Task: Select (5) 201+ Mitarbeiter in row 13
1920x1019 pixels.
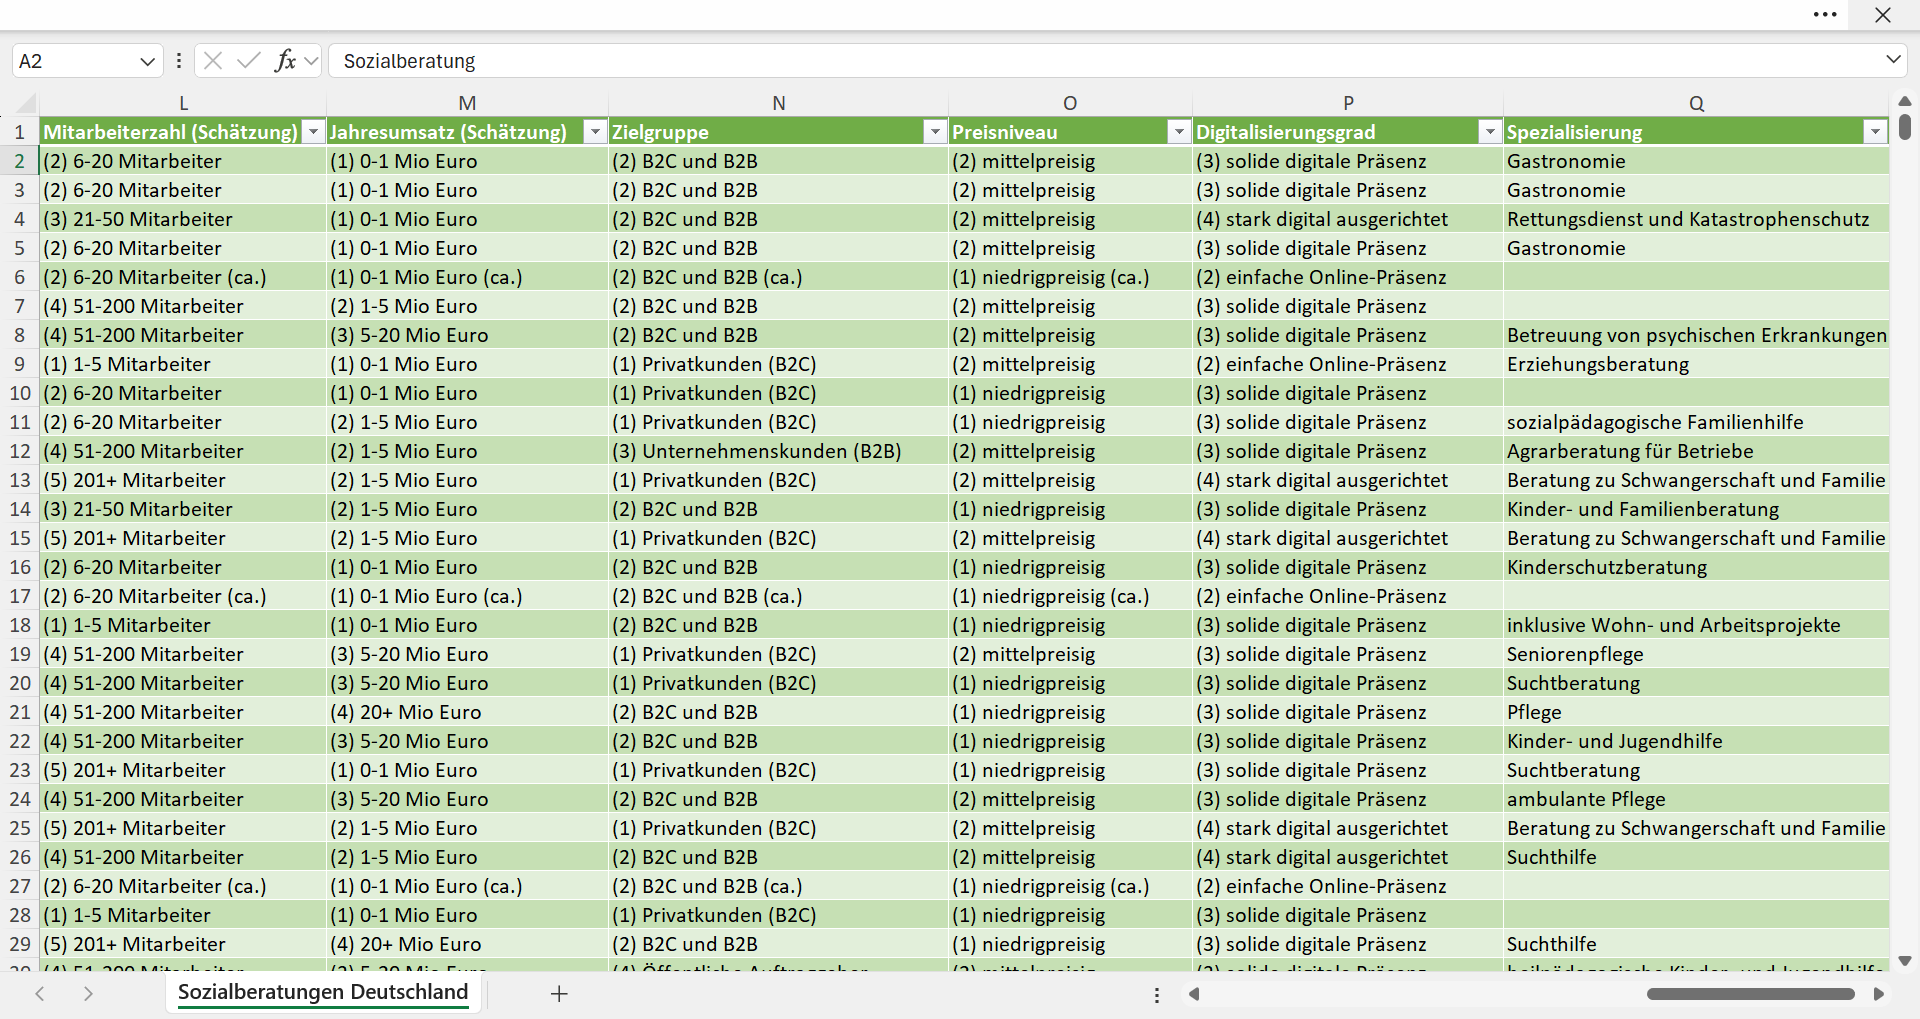Action: tap(183, 480)
